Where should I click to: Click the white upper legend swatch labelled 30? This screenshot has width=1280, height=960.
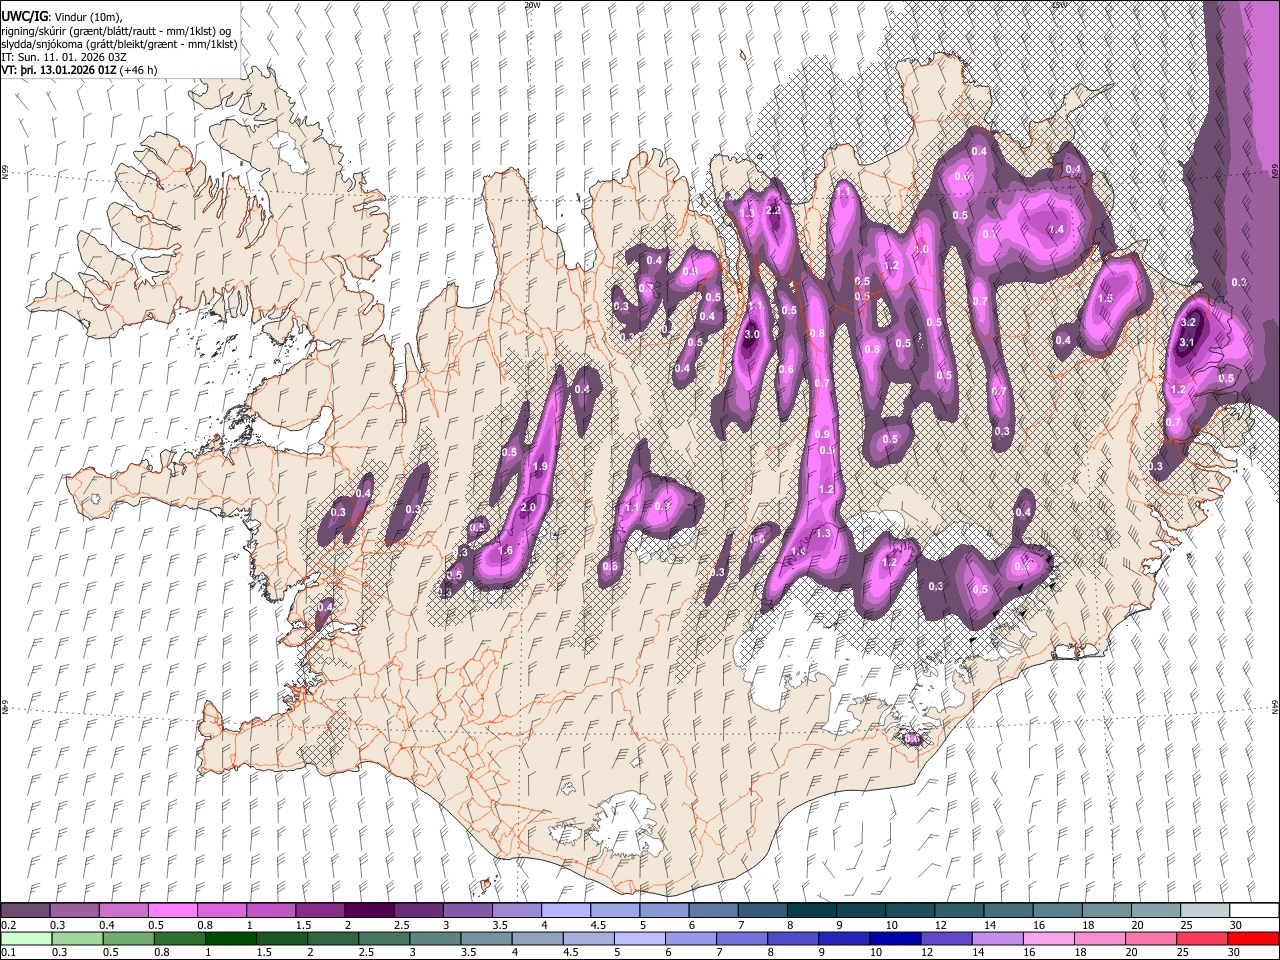pos(1253,911)
